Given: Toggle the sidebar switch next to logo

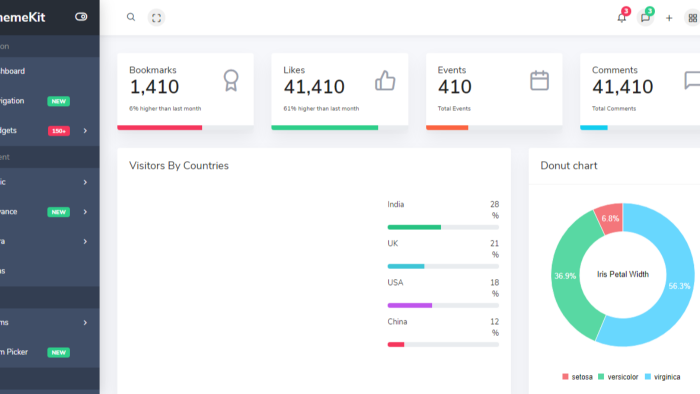Looking at the screenshot, I should pos(81,17).
